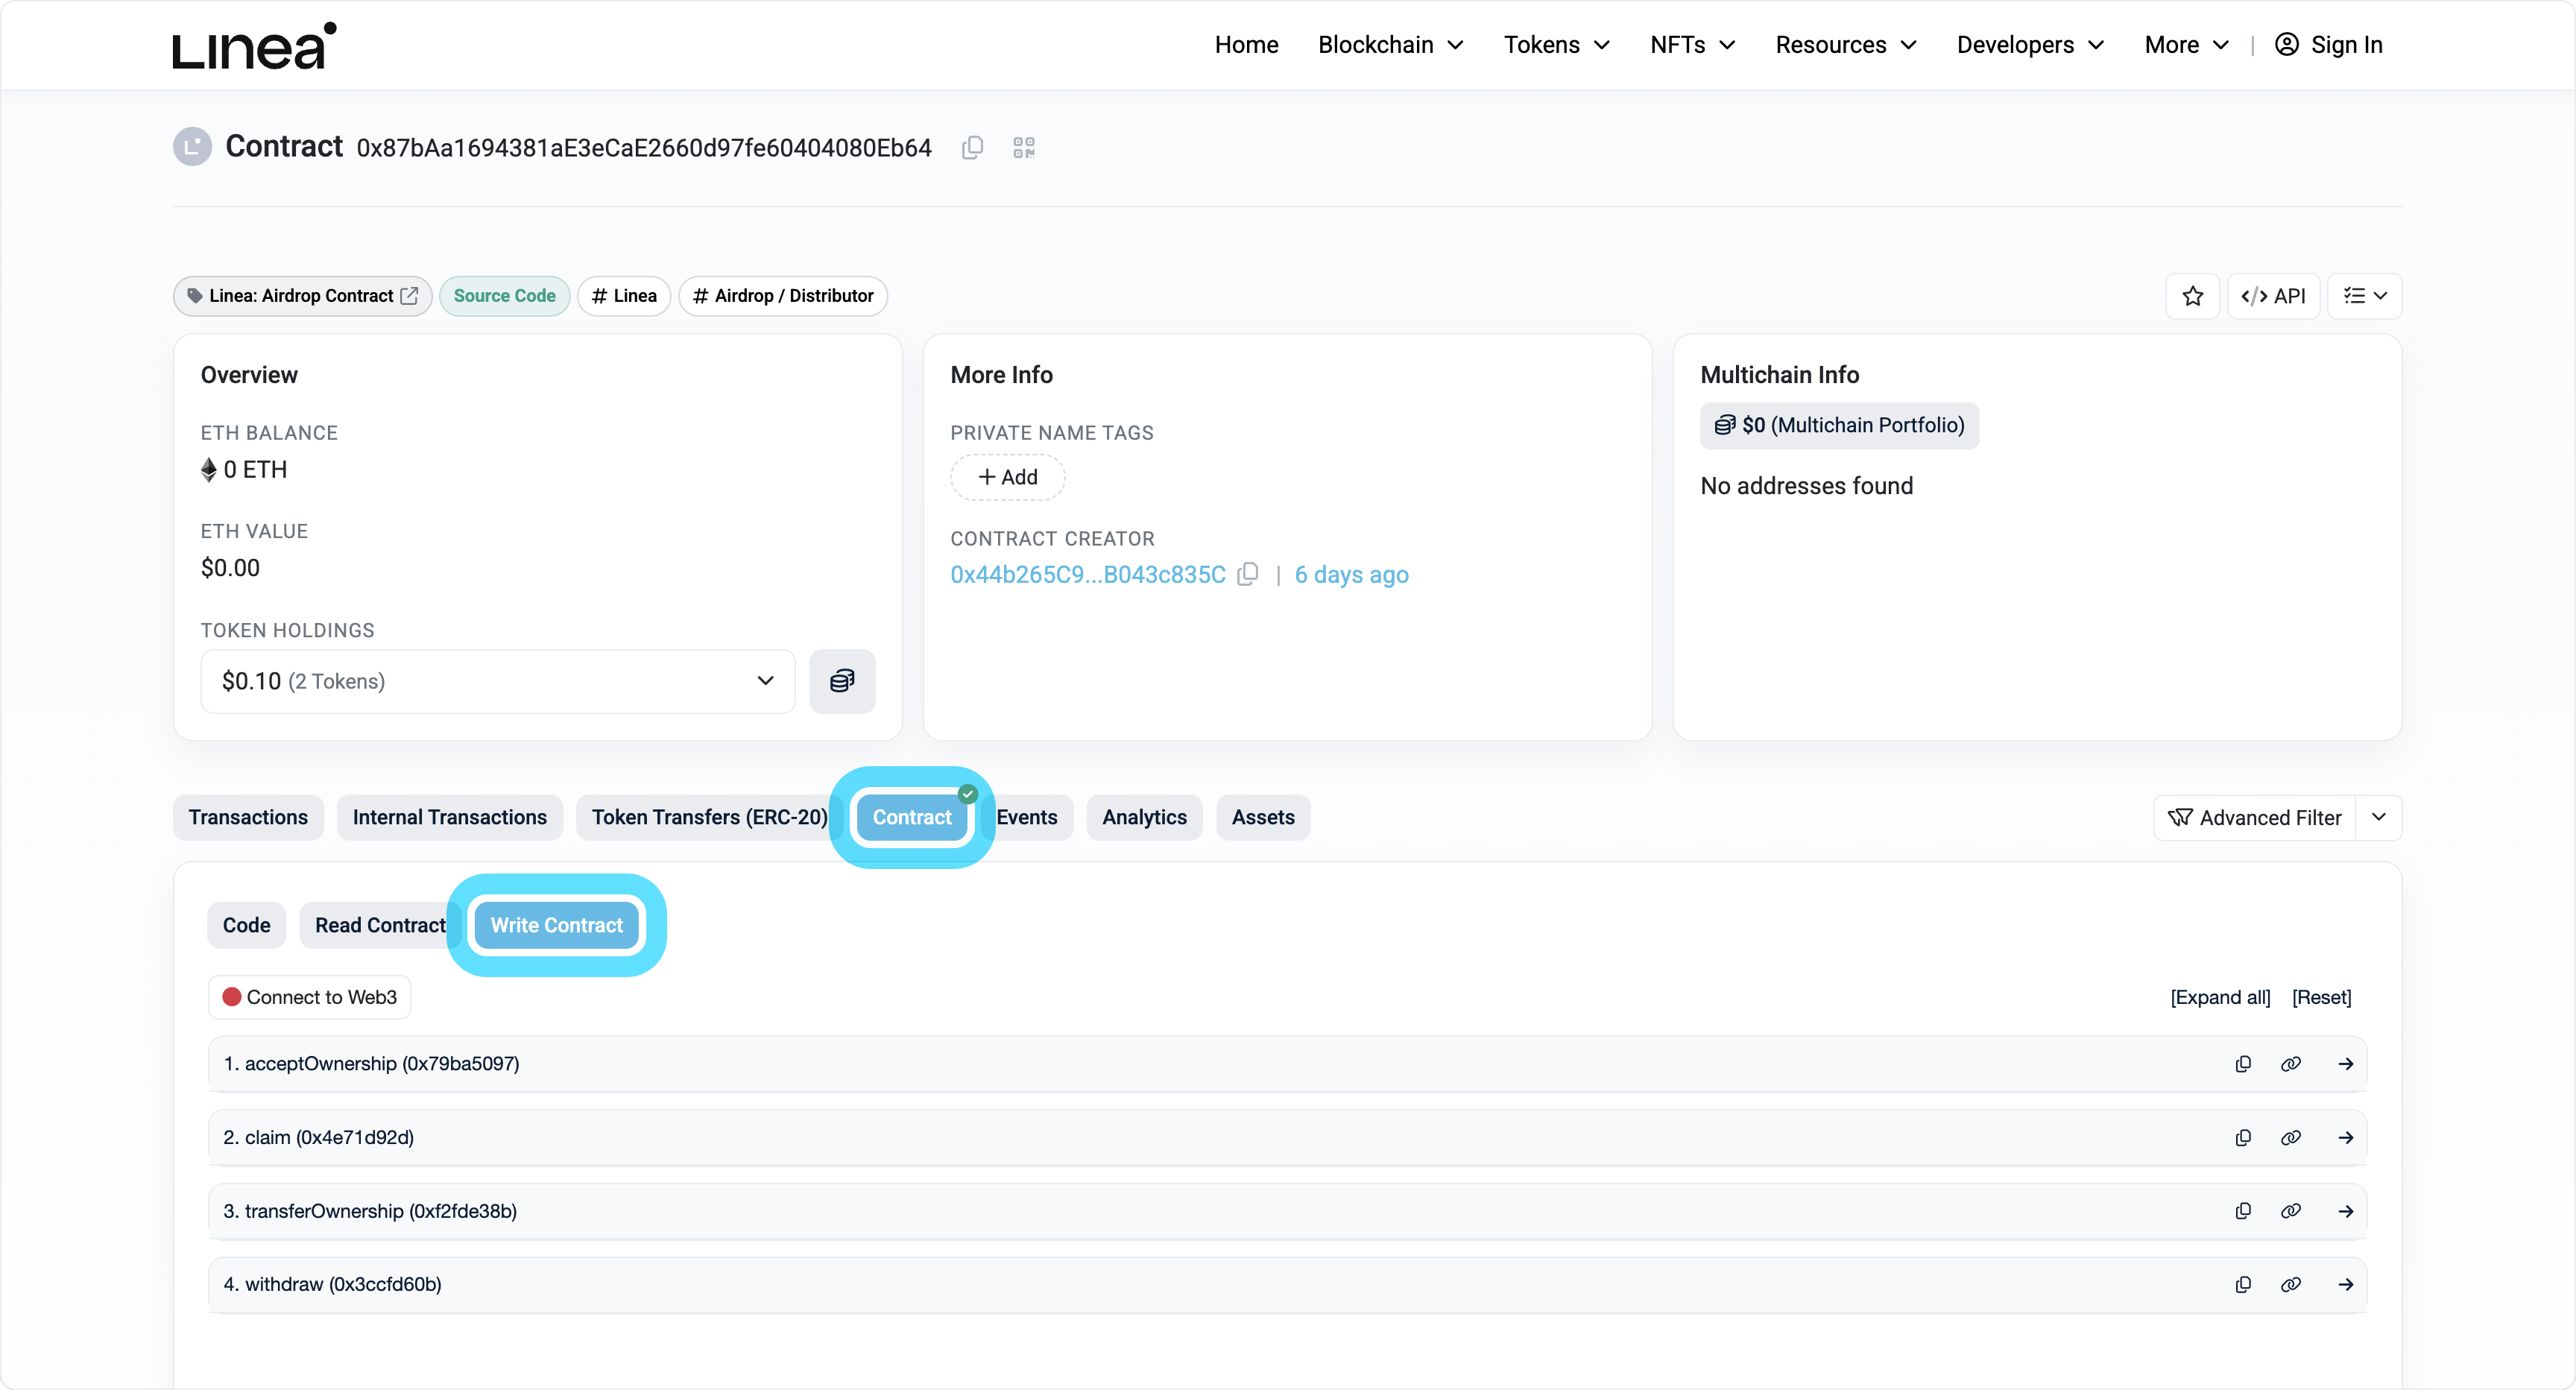Expand the acceptOwnership function row
This screenshot has height=1390, width=2576.
pyautogui.click(x=1287, y=1064)
